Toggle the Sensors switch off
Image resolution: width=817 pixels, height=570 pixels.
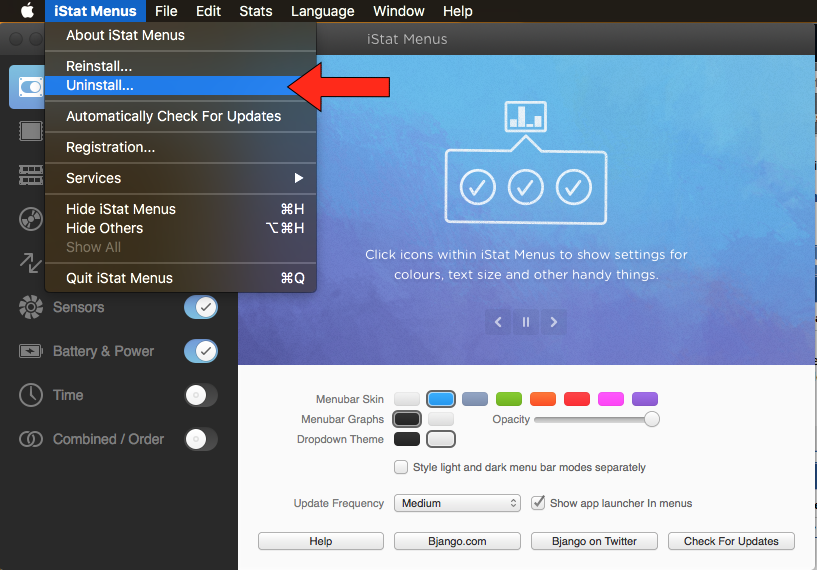pos(201,307)
